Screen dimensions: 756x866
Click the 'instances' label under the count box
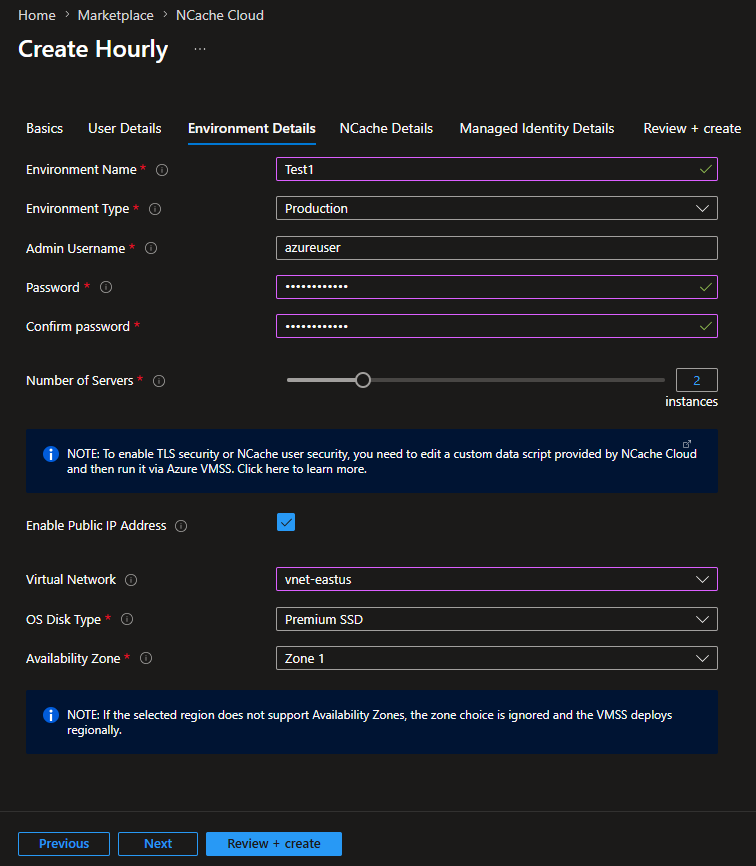click(x=691, y=402)
